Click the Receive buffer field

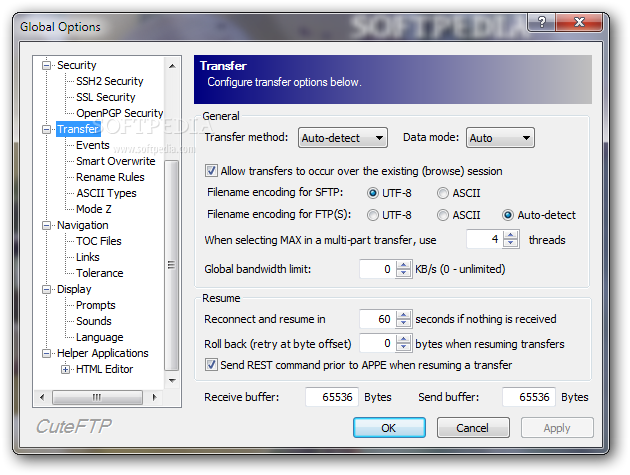(x=332, y=397)
